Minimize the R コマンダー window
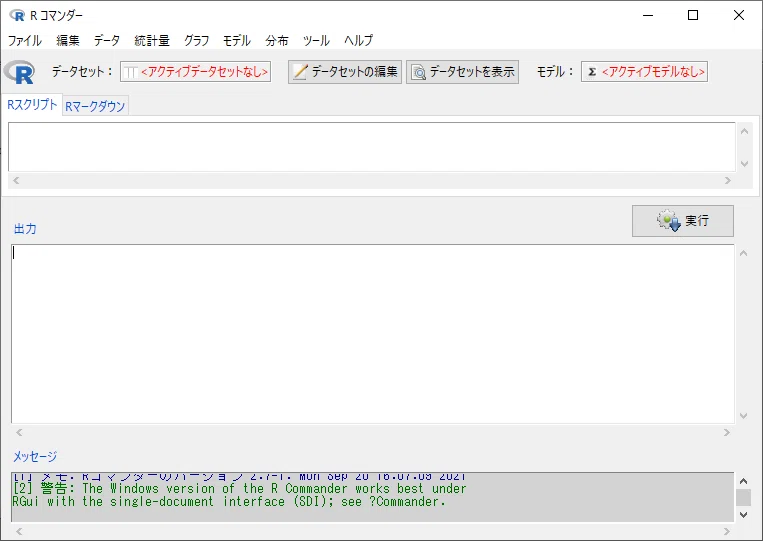Viewport: 763px width, 541px height. (648, 16)
